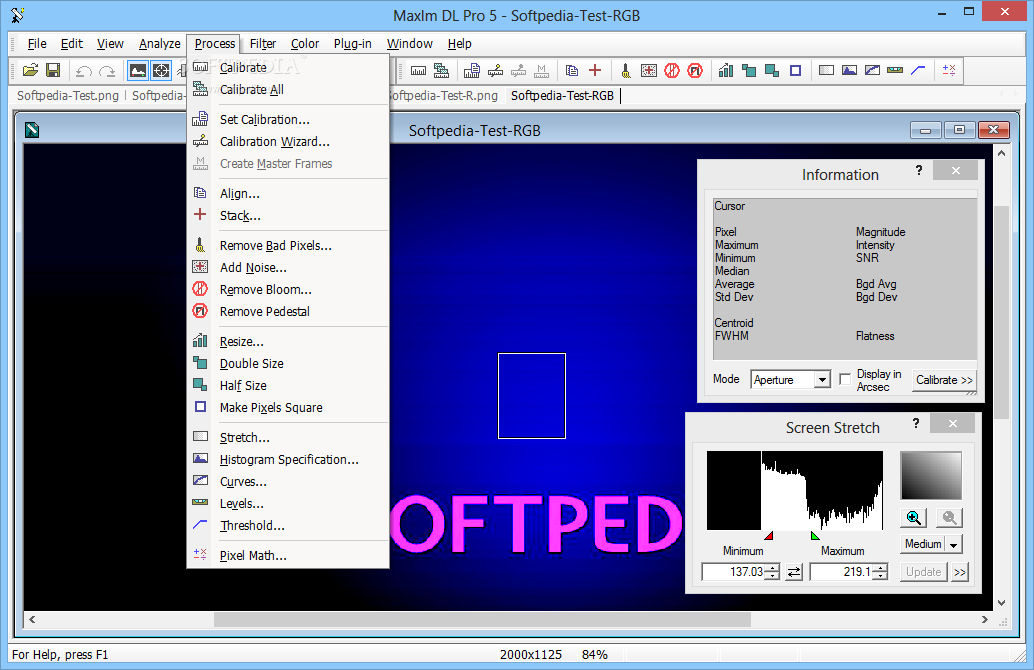1034x670 pixels.
Task: Enable the Display in Arcsec checkbox
Action: (845, 379)
